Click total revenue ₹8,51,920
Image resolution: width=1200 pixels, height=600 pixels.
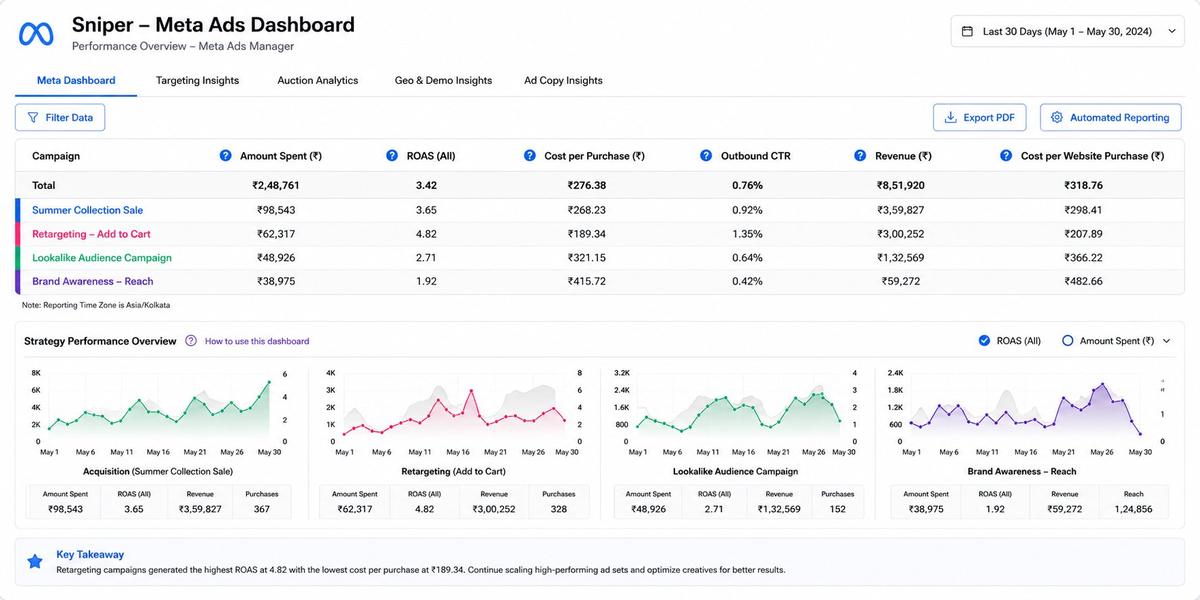900,185
